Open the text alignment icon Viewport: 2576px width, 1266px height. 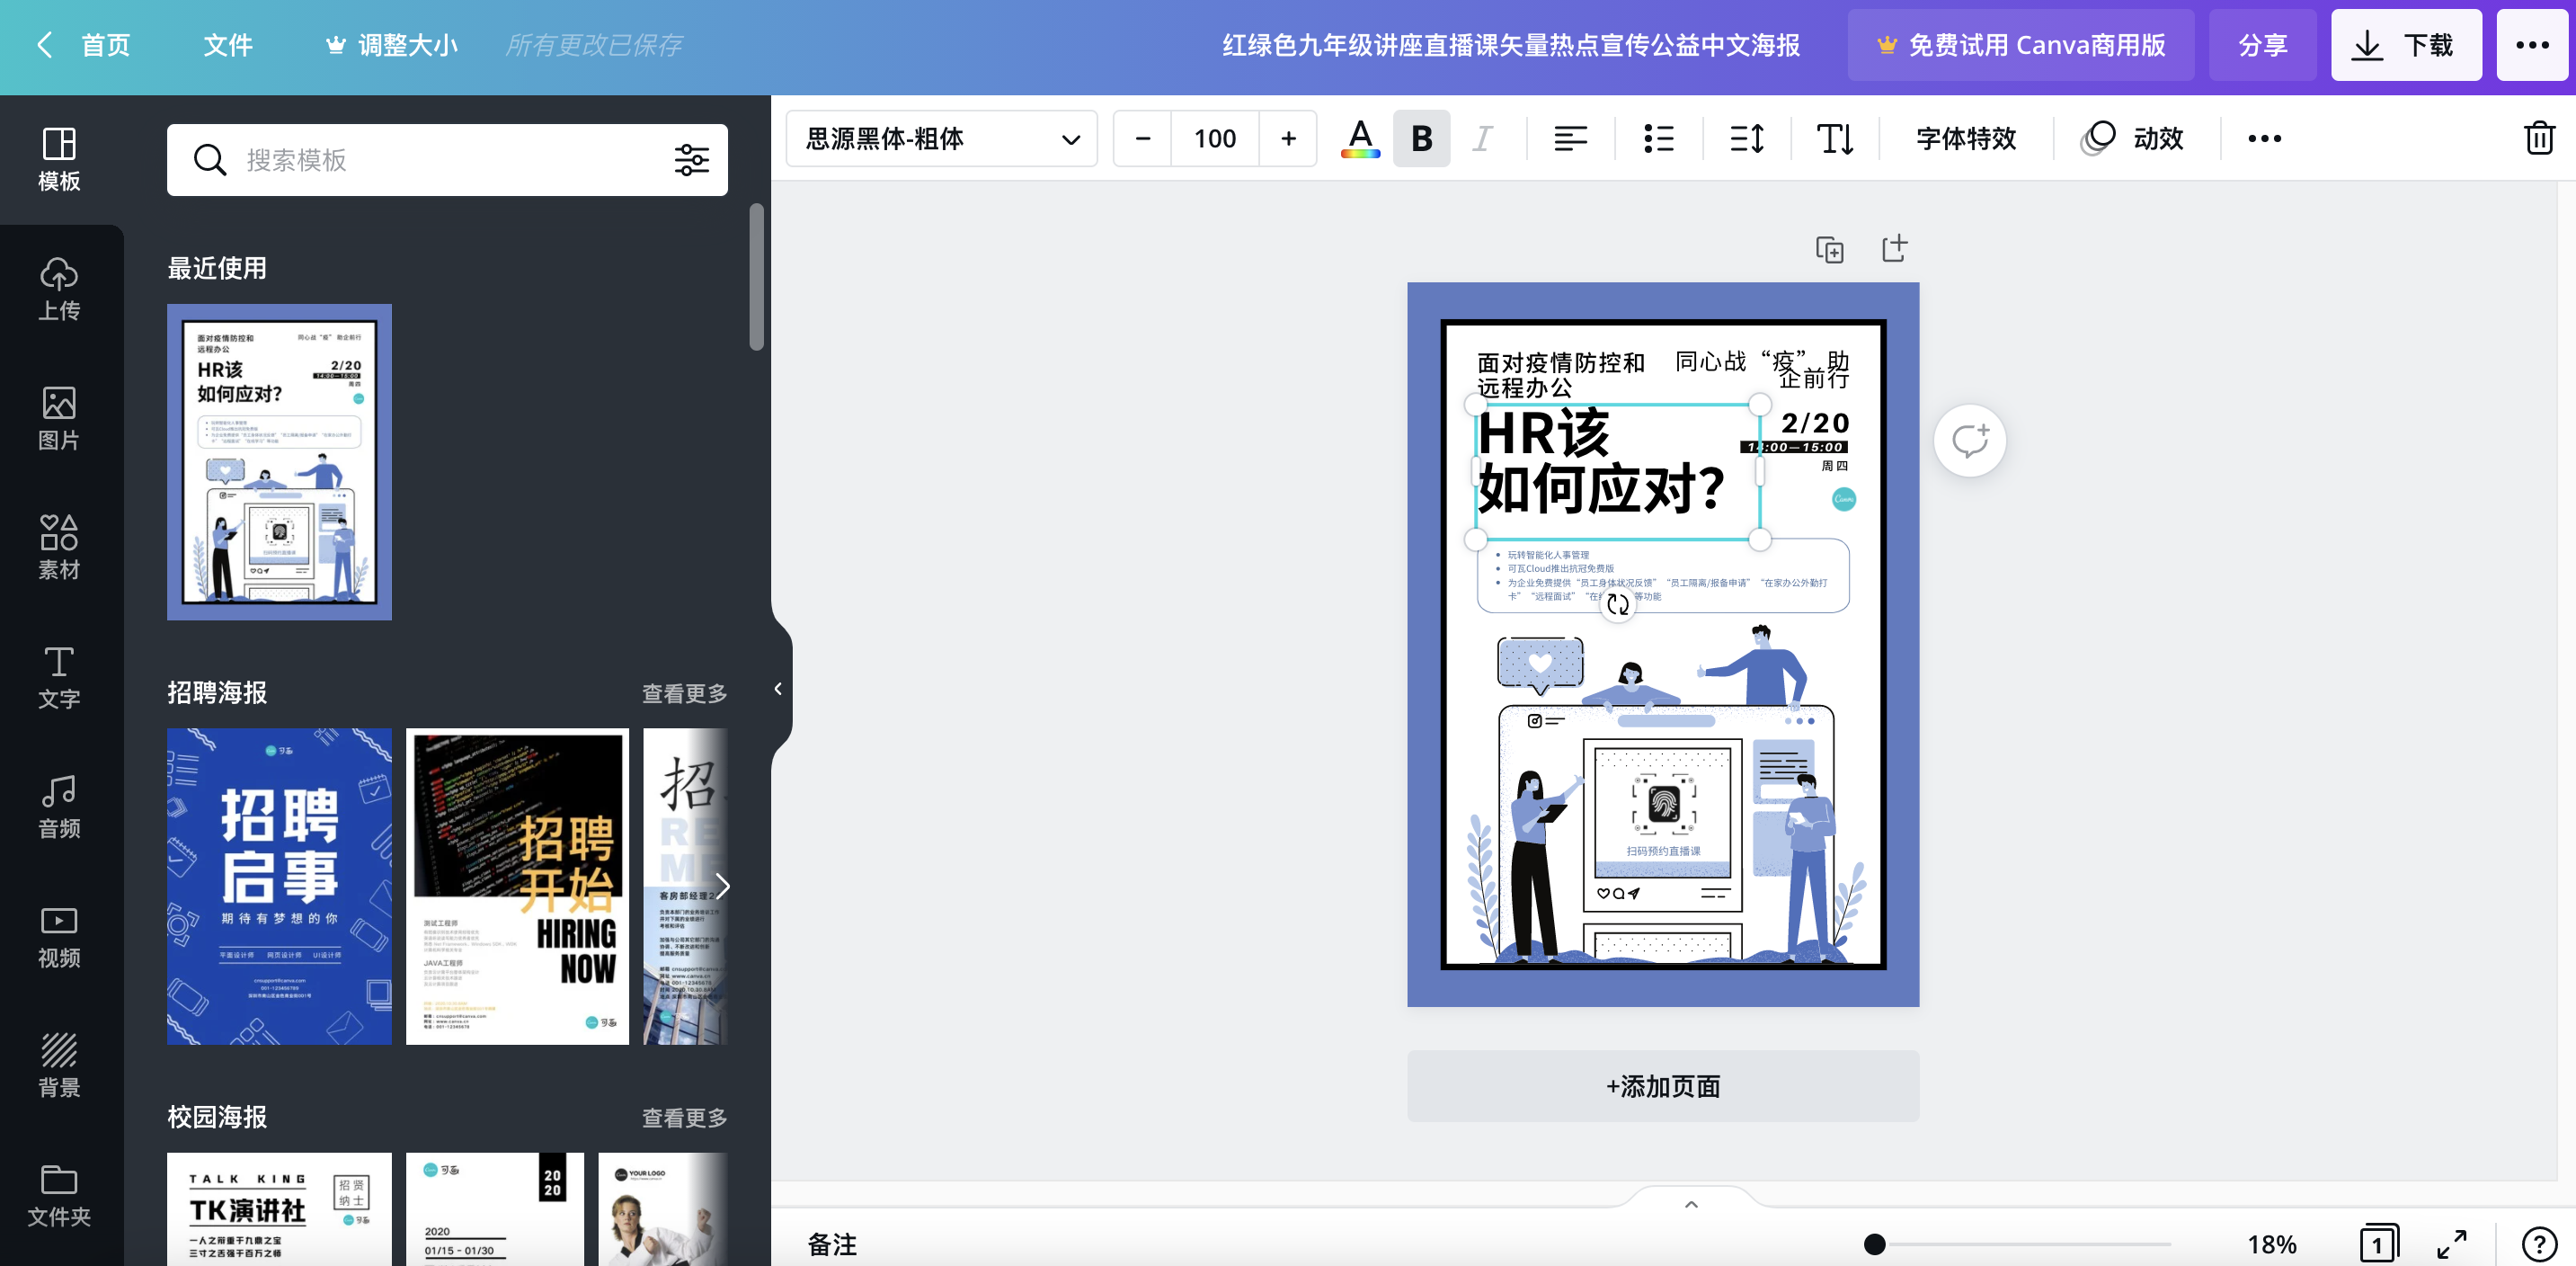tap(1570, 138)
